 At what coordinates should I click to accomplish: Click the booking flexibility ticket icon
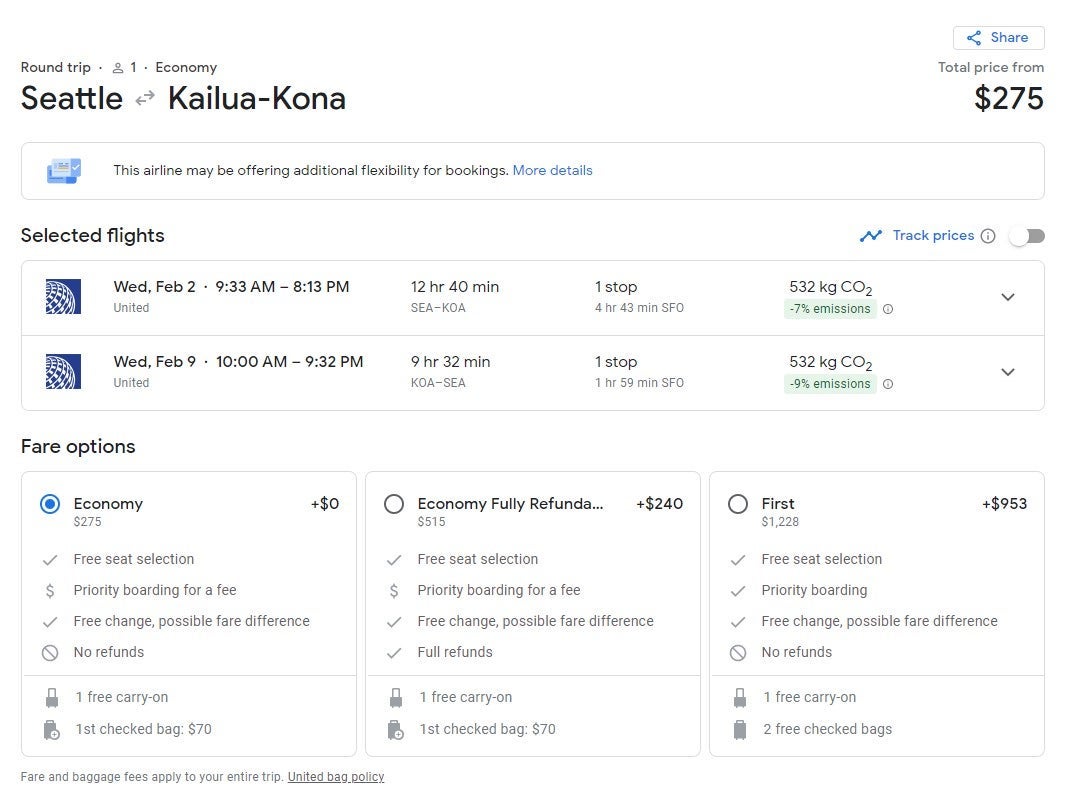point(64,171)
